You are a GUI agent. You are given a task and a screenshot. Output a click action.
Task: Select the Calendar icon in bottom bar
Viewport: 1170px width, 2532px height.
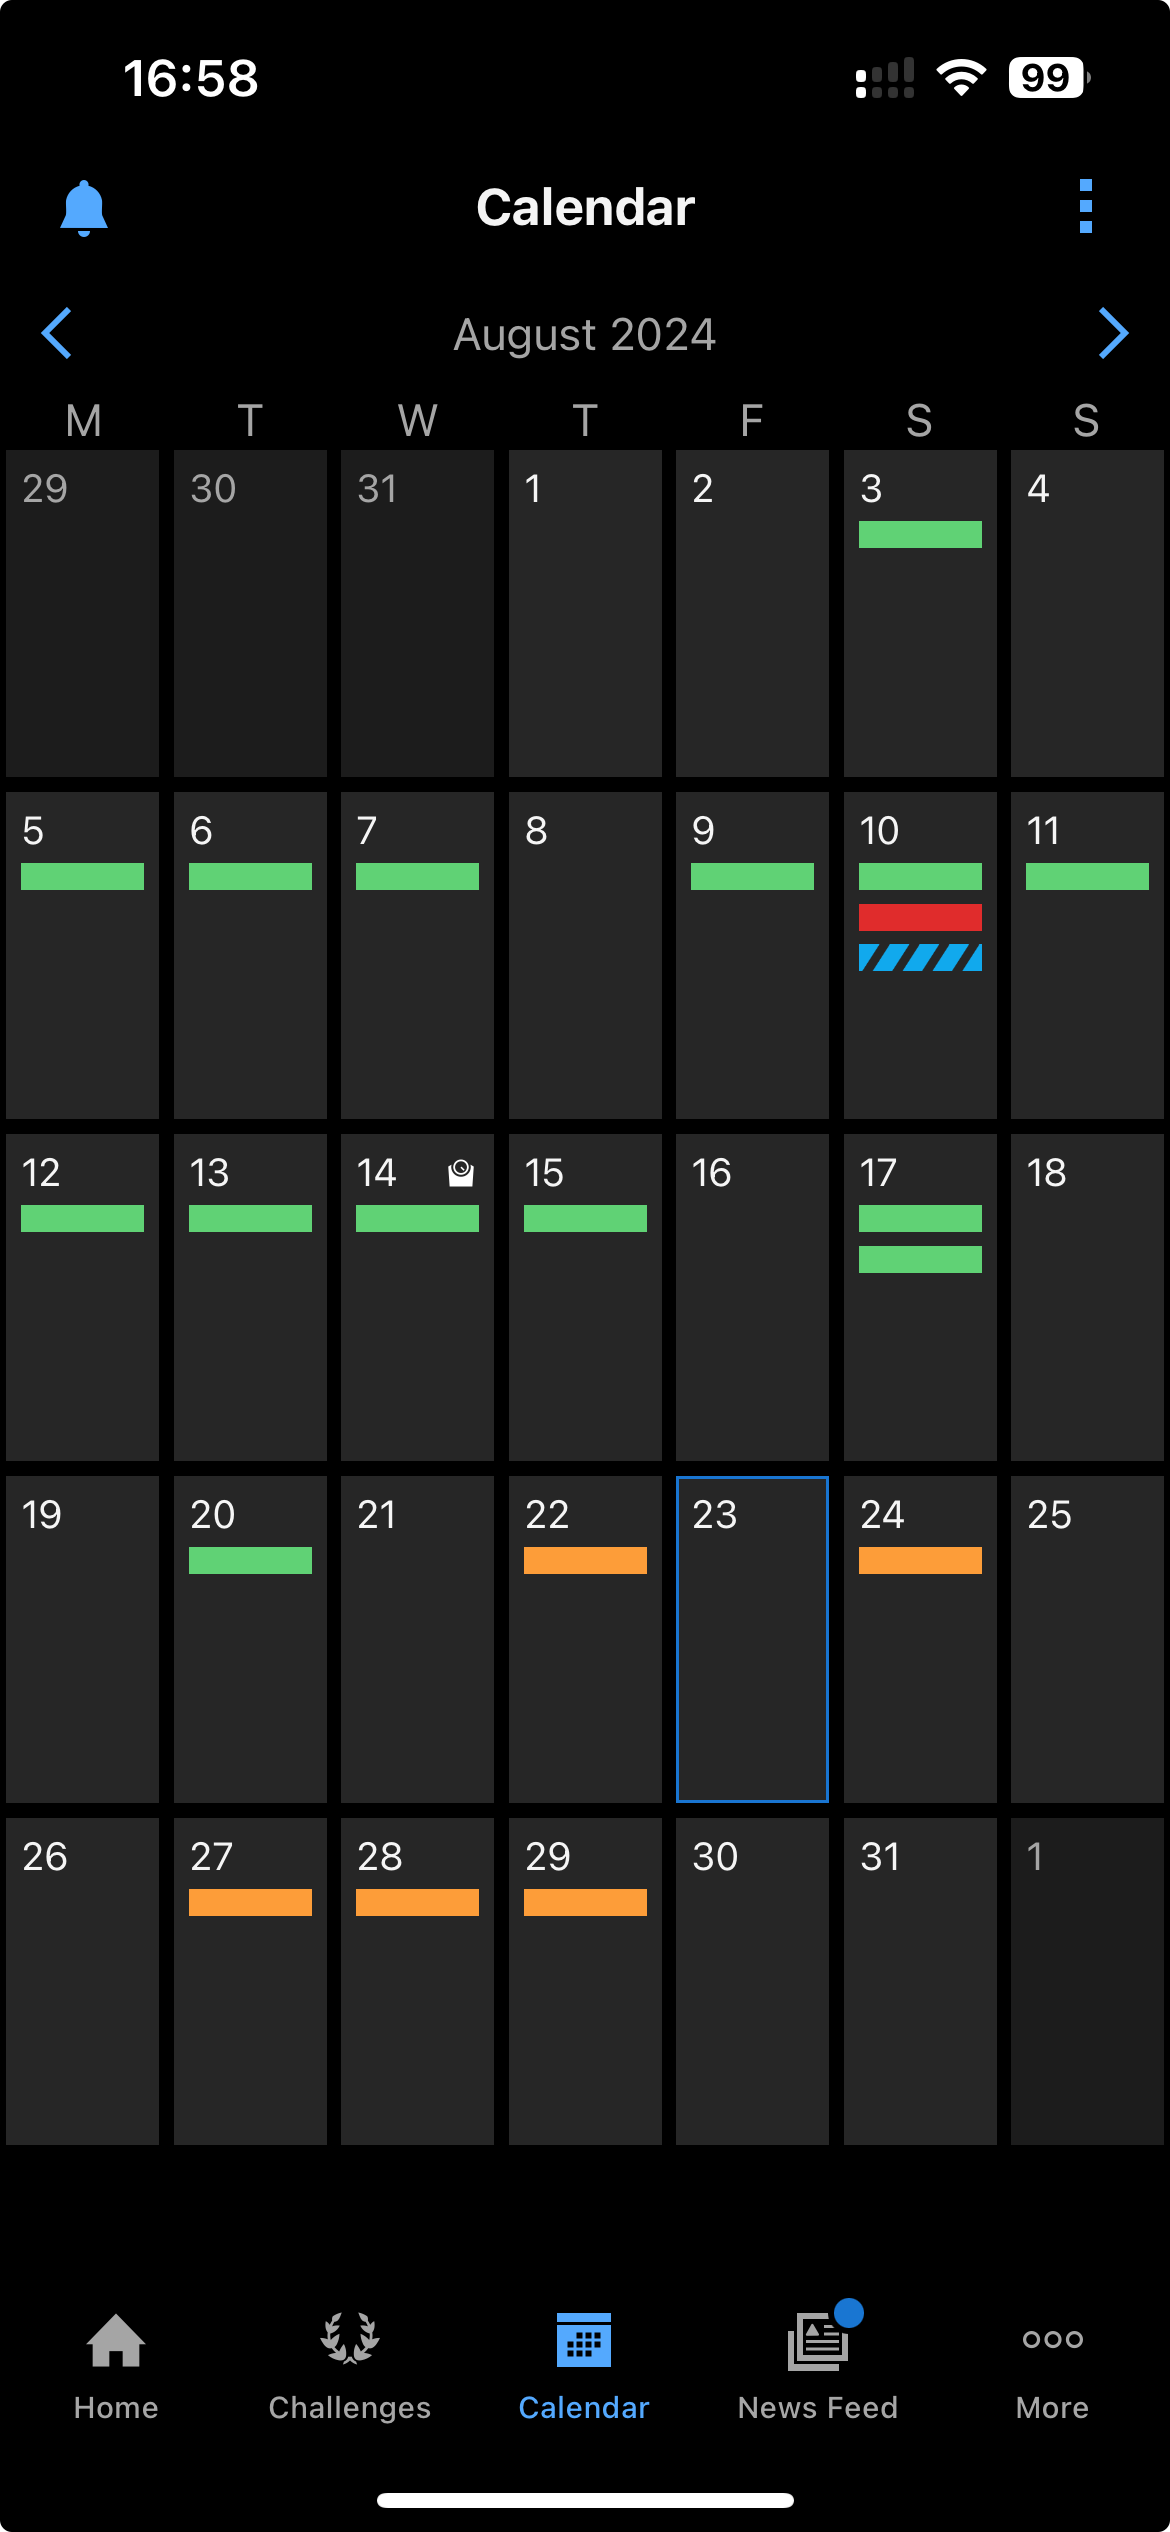pyautogui.click(x=584, y=2340)
